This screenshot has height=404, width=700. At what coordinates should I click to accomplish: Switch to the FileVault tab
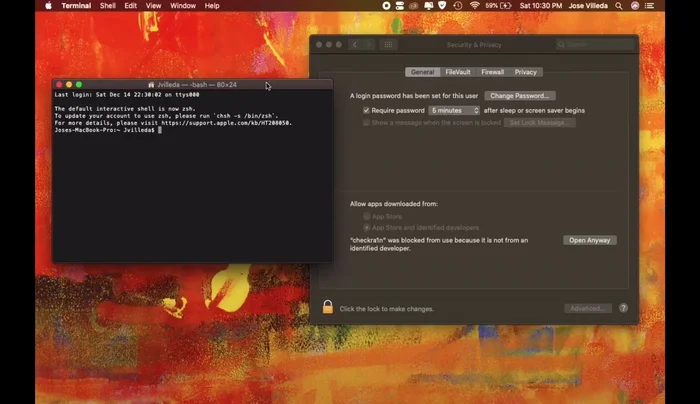458,72
